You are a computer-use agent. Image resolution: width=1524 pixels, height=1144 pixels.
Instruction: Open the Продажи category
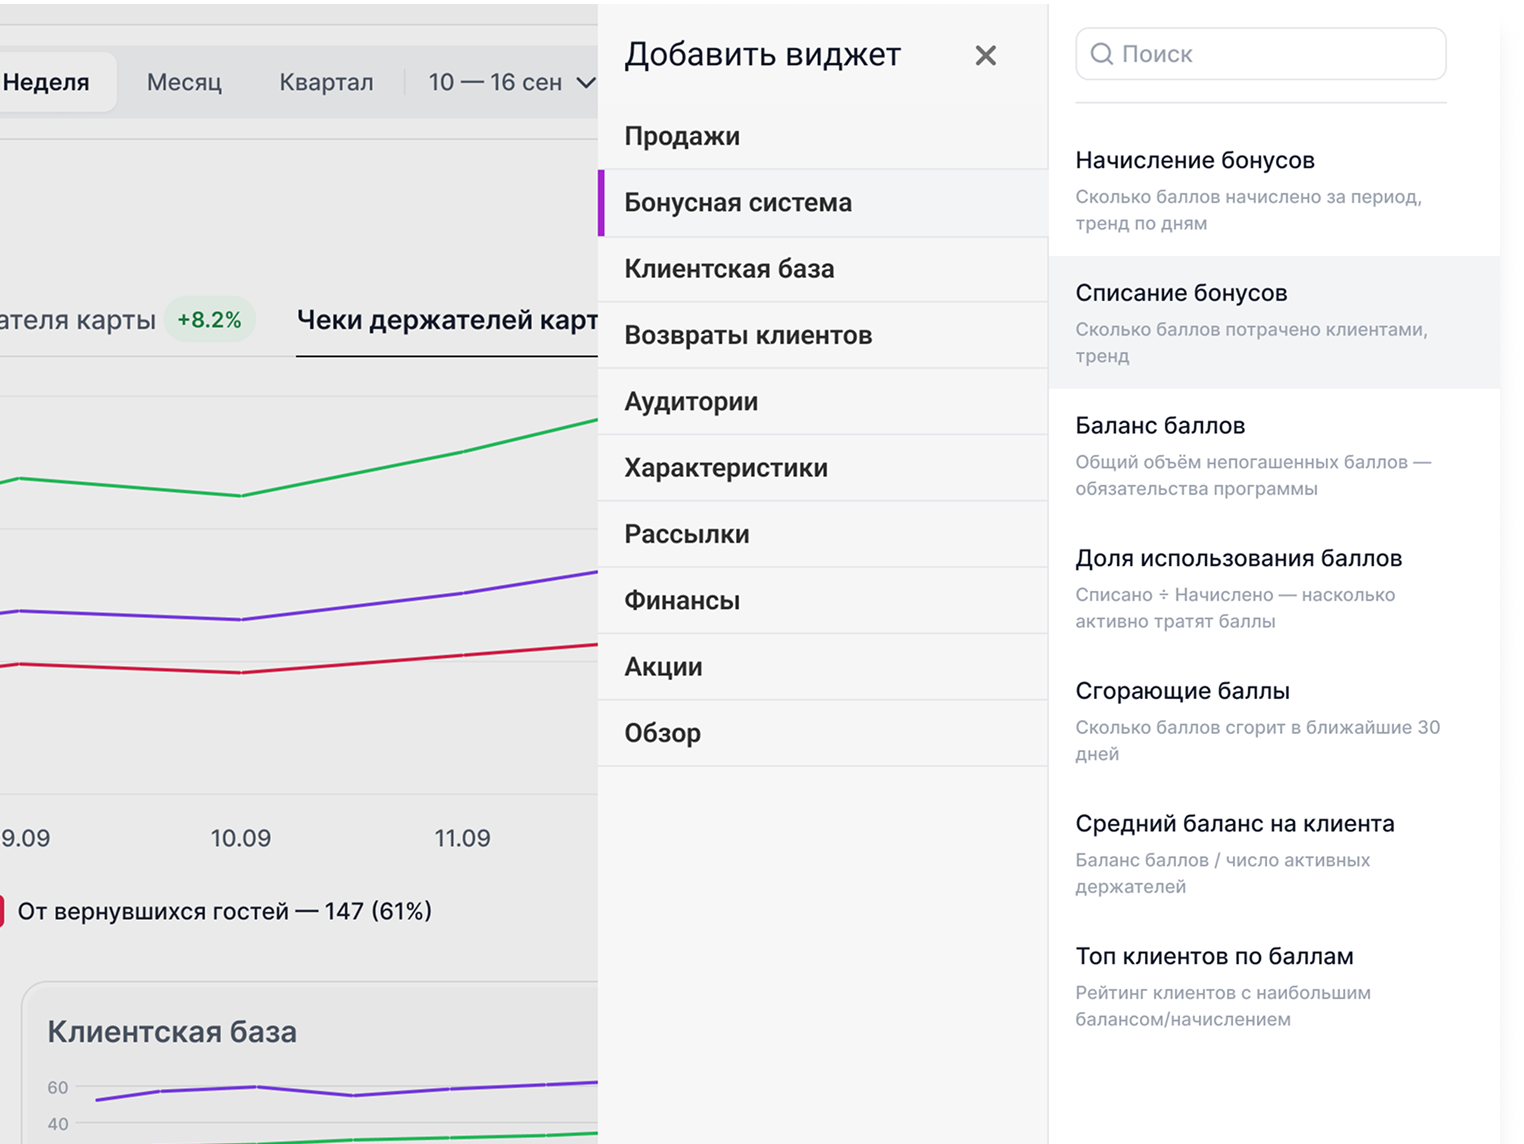(823, 136)
